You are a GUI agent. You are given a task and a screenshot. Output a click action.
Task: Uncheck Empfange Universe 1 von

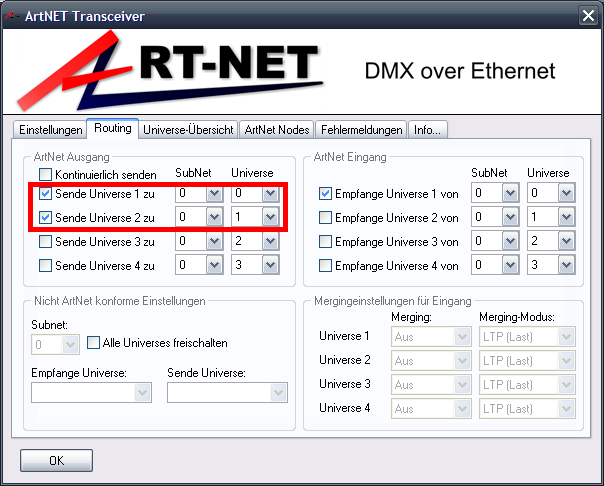(325, 193)
